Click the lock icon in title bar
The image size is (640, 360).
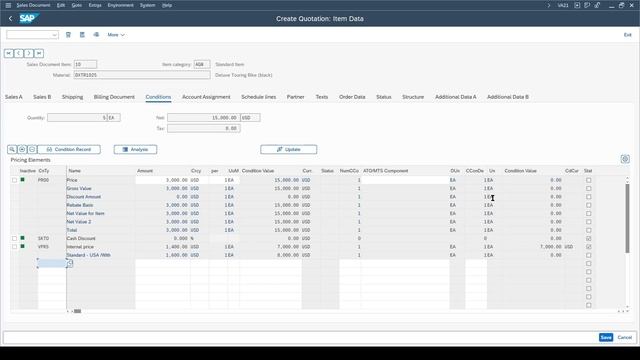[597, 5]
